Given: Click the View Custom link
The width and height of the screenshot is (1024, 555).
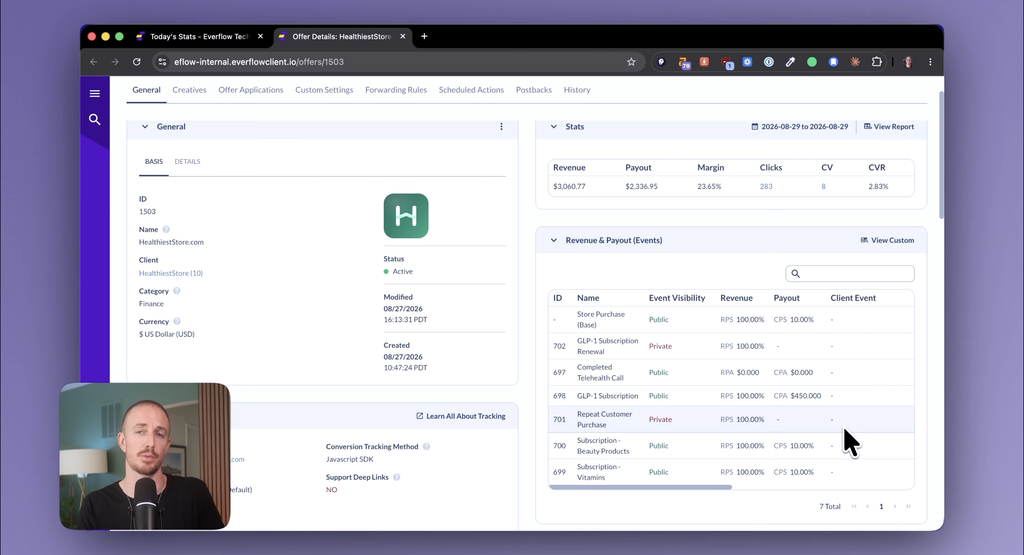Looking at the screenshot, I should [x=887, y=240].
